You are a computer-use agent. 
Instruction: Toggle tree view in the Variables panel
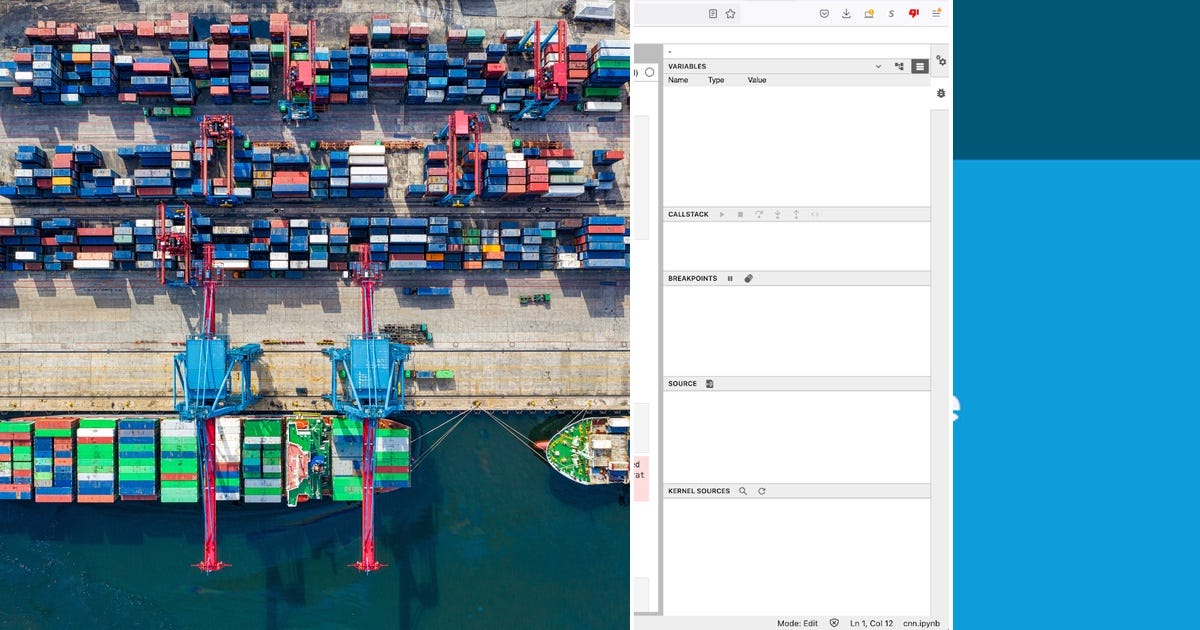pos(899,66)
